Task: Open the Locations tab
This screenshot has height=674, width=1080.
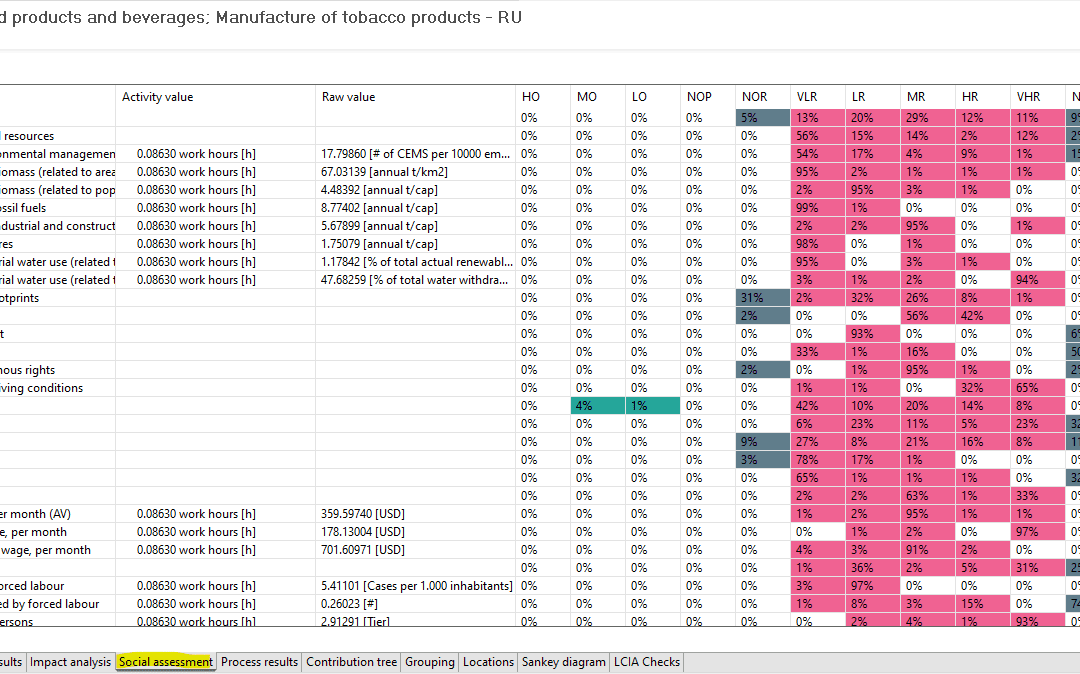Action: coord(488,662)
